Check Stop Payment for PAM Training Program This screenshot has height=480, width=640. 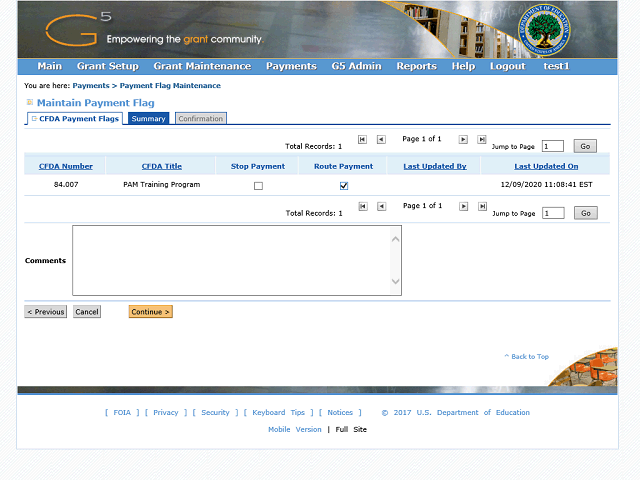(x=258, y=186)
